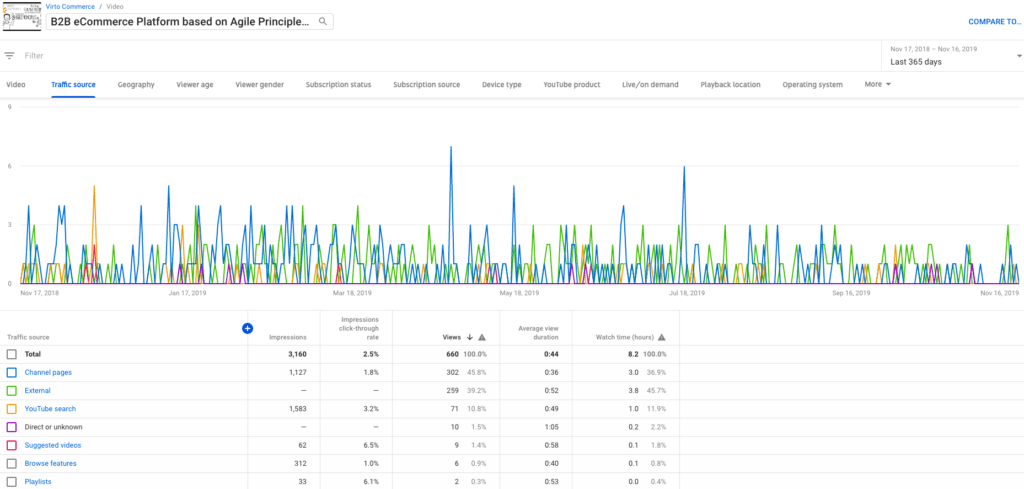Click the Direct or unknown row label
The width and height of the screenshot is (1024, 489).
[x=54, y=428]
